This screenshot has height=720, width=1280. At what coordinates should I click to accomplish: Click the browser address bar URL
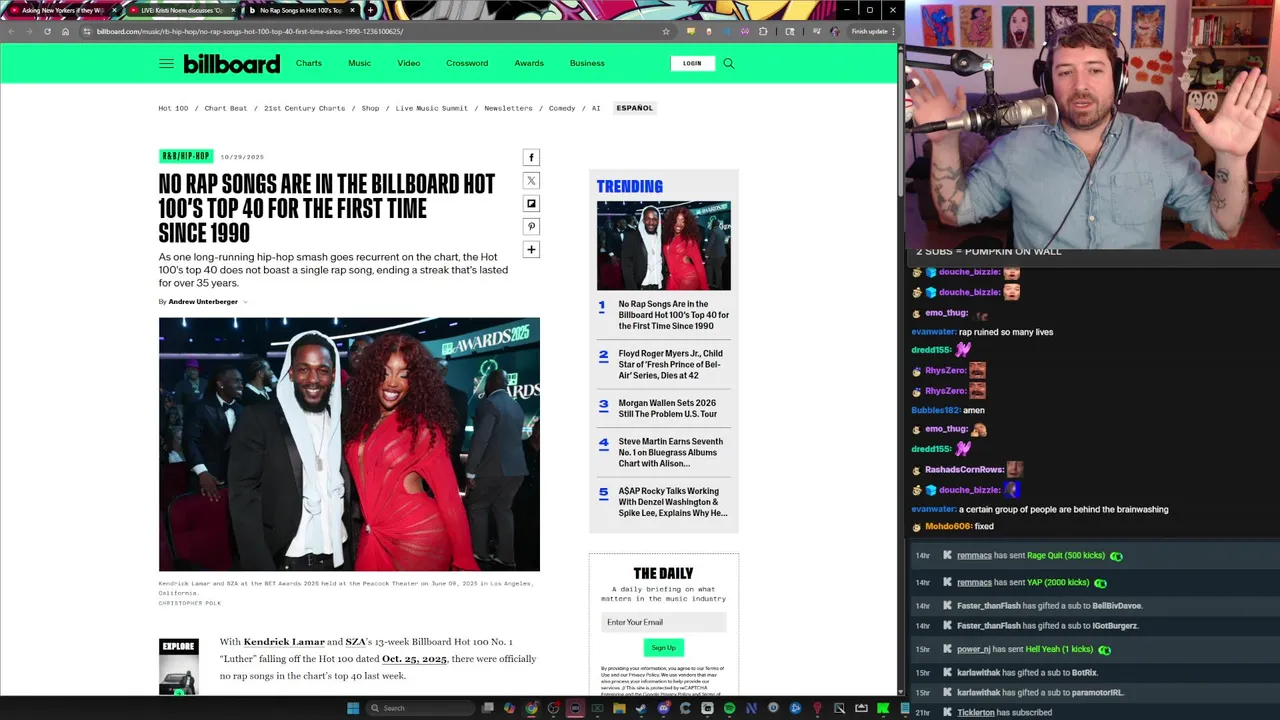(249, 31)
